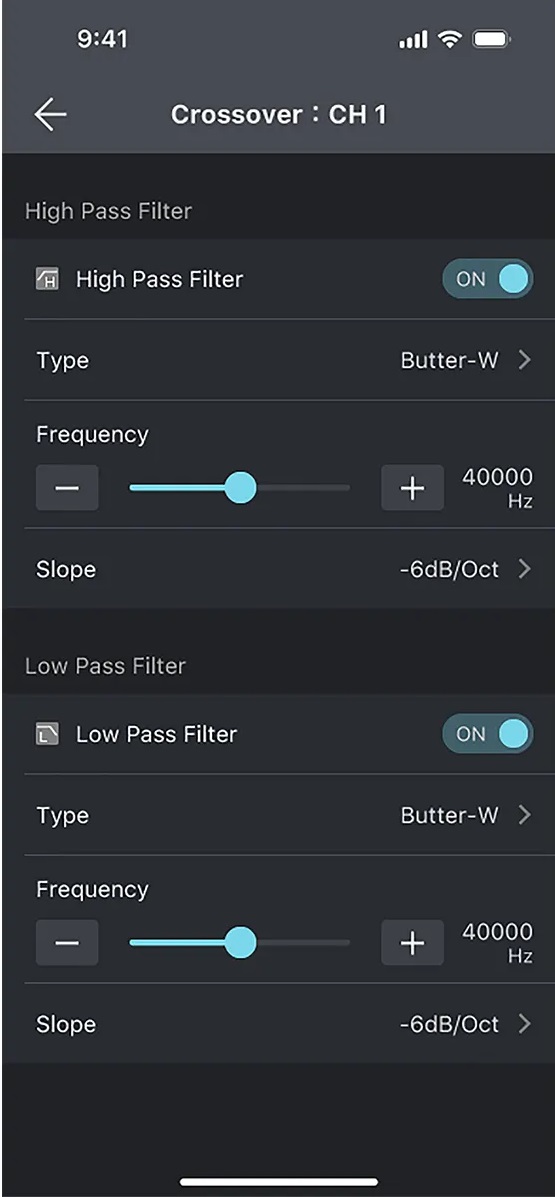
Task: Tap the back arrow icon
Action: 50,115
